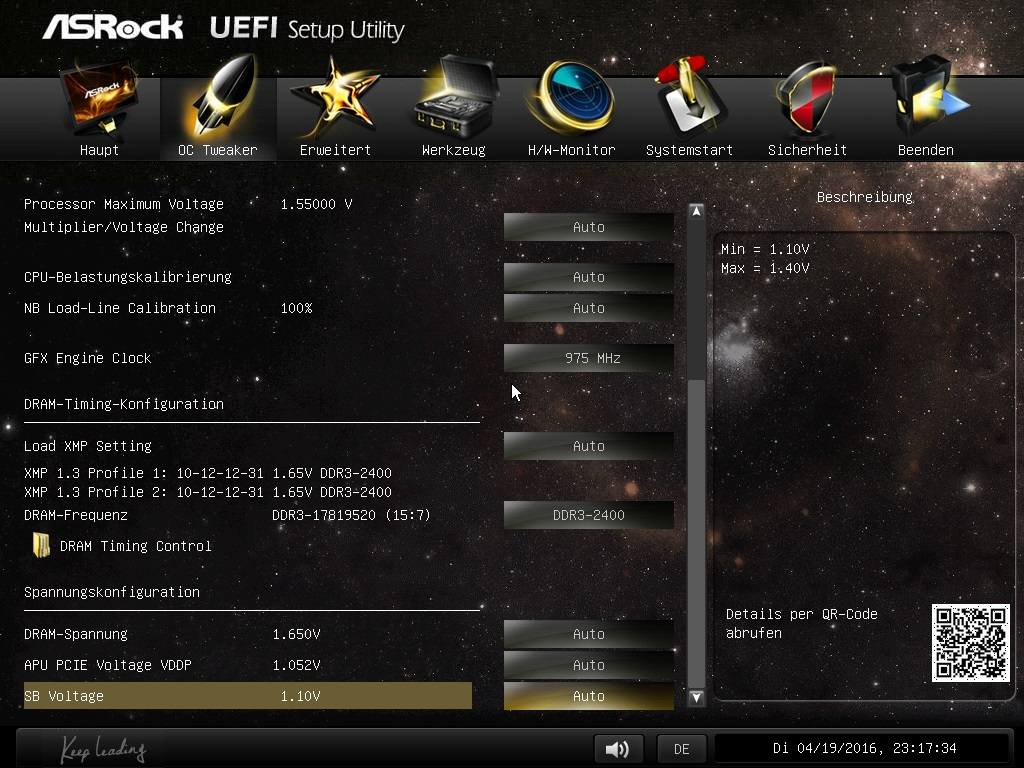Click the scrollbar down arrow
The height and width of the screenshot is (768, 1024).
click(x=696, y=697)
